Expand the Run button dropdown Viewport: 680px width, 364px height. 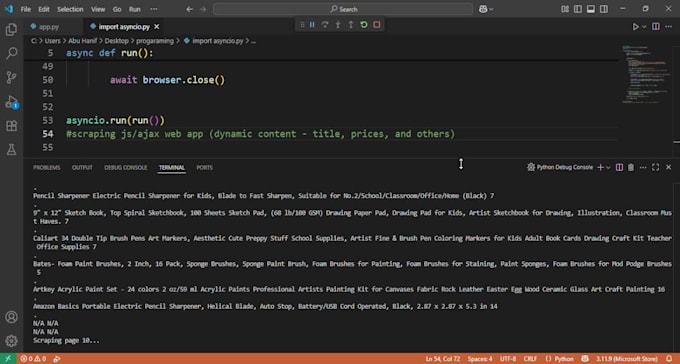[644, 27]
